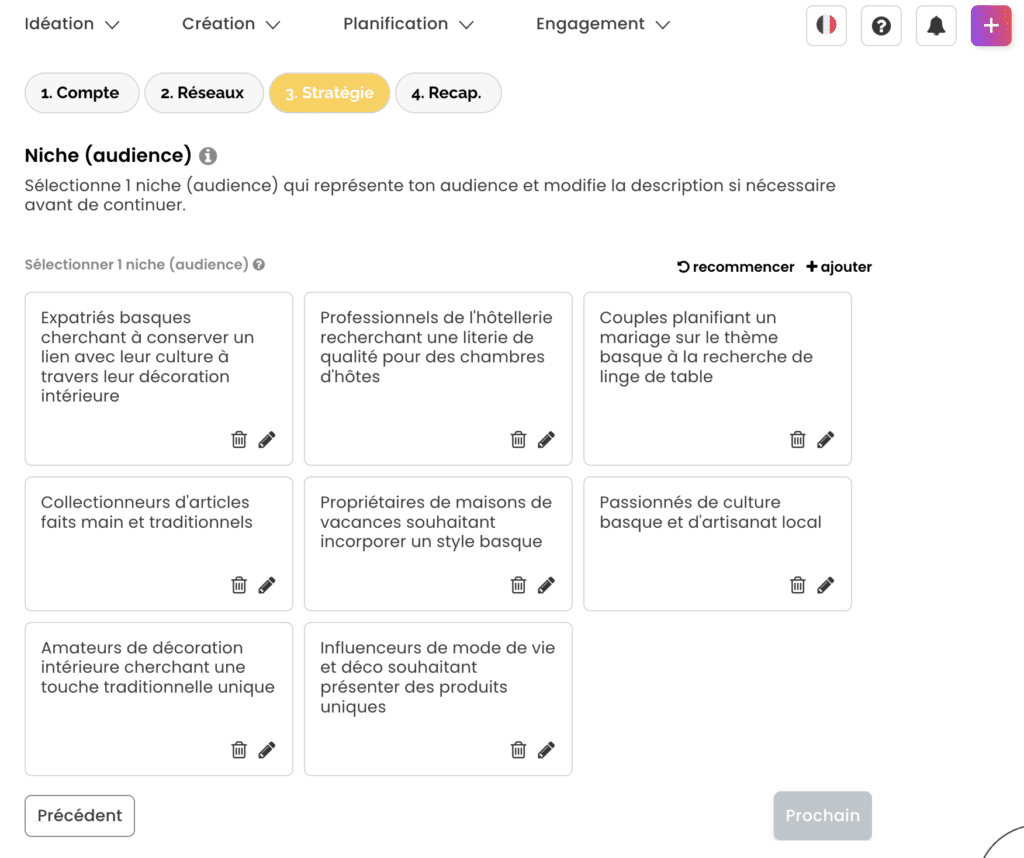Delete the Propriétaires de maisons niche

click(x=518, y=585)
